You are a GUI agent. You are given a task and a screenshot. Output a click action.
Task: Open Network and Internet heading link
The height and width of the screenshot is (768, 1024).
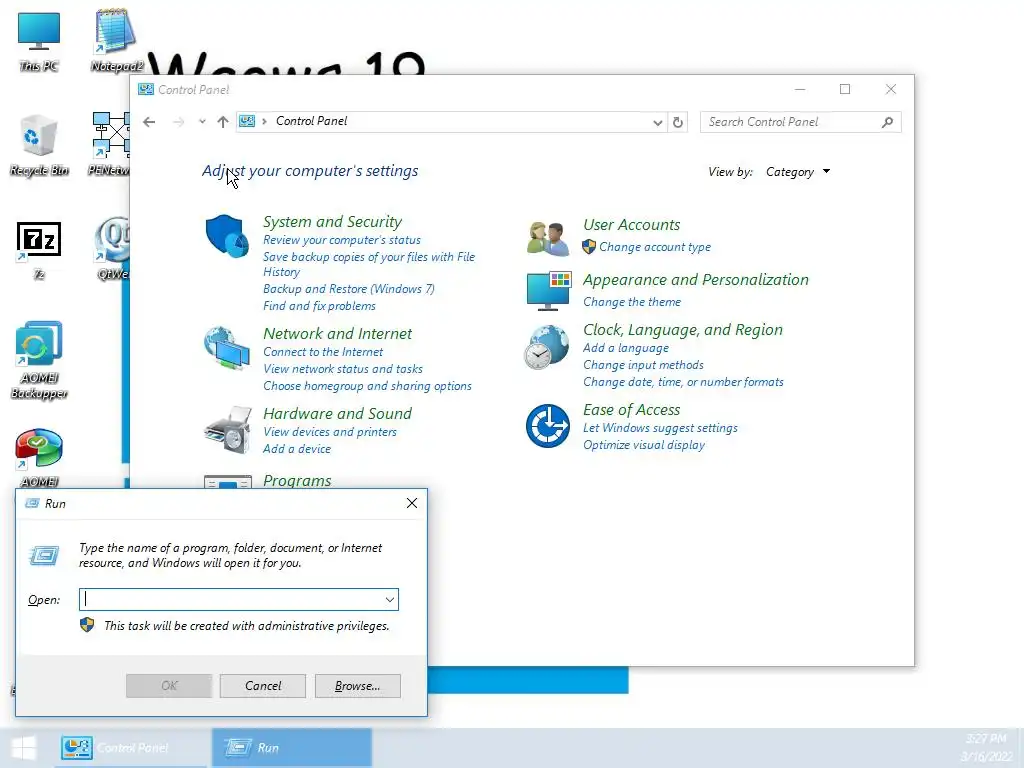tap(338, 334)
